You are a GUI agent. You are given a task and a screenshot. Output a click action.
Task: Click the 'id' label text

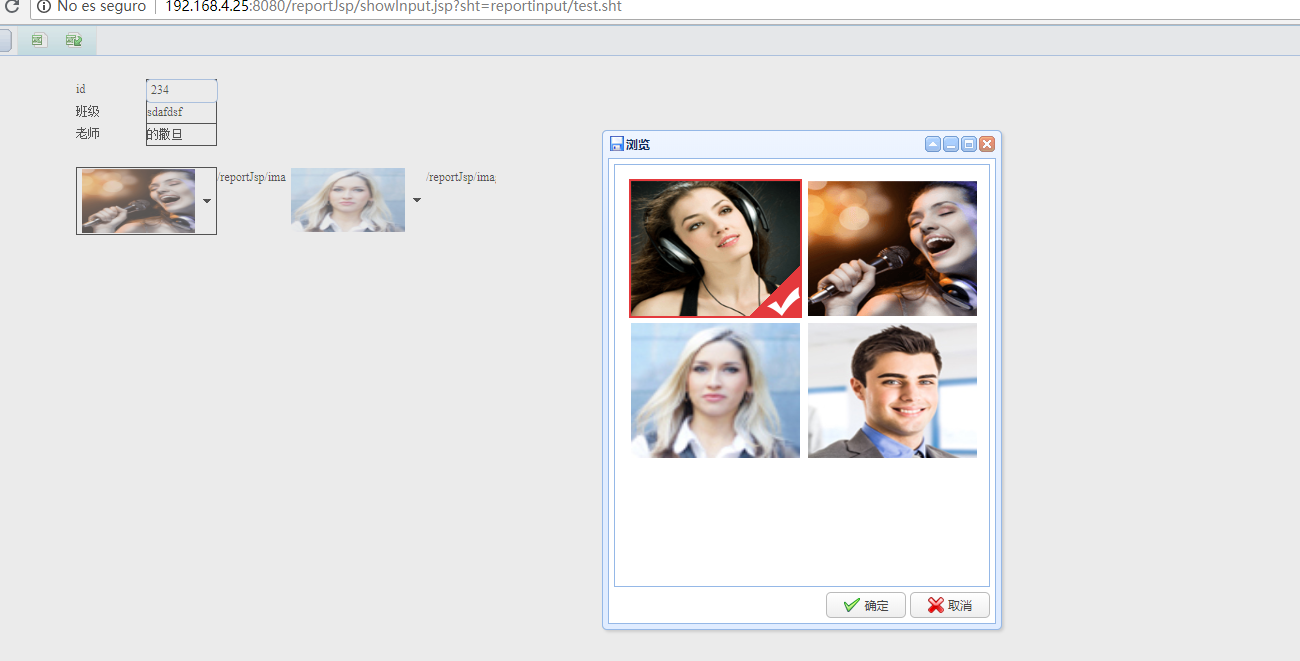click(x=81, y=90)
